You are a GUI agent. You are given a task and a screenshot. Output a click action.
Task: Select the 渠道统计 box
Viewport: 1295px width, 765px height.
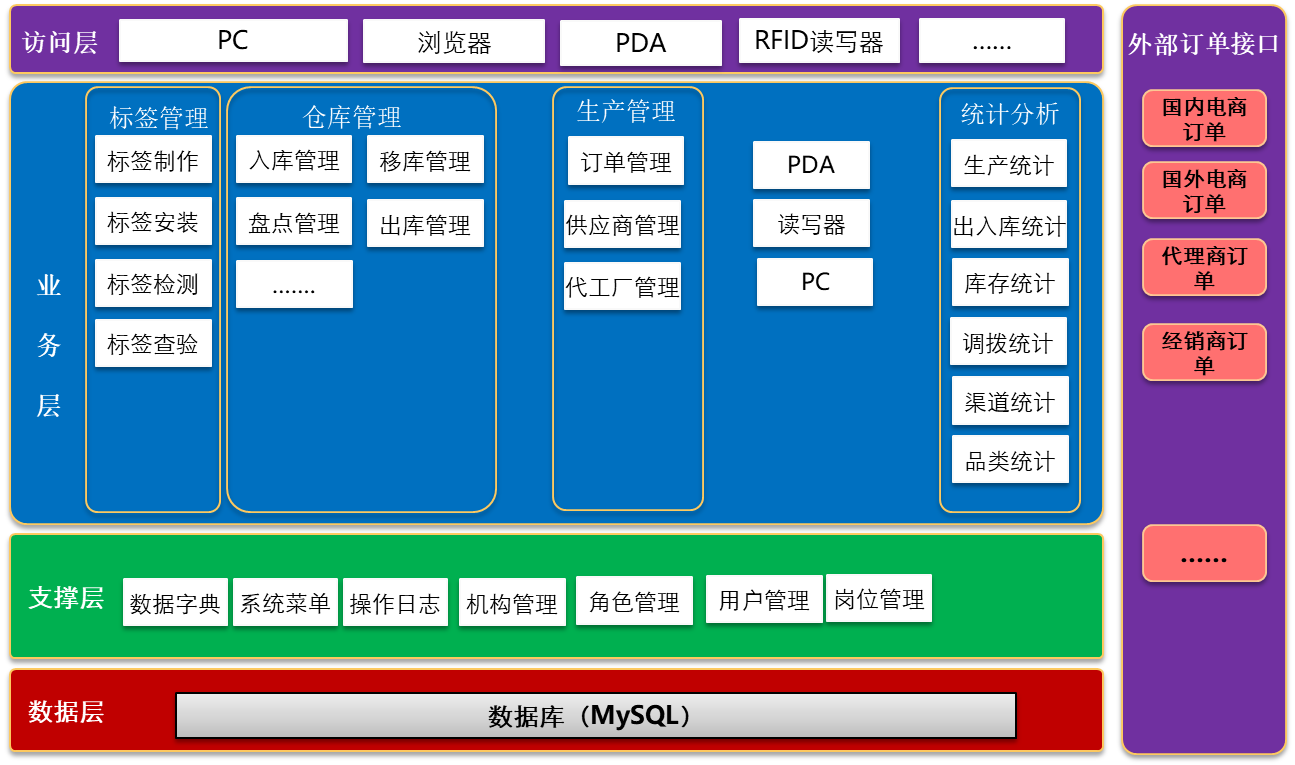(x=1010, y=400)
